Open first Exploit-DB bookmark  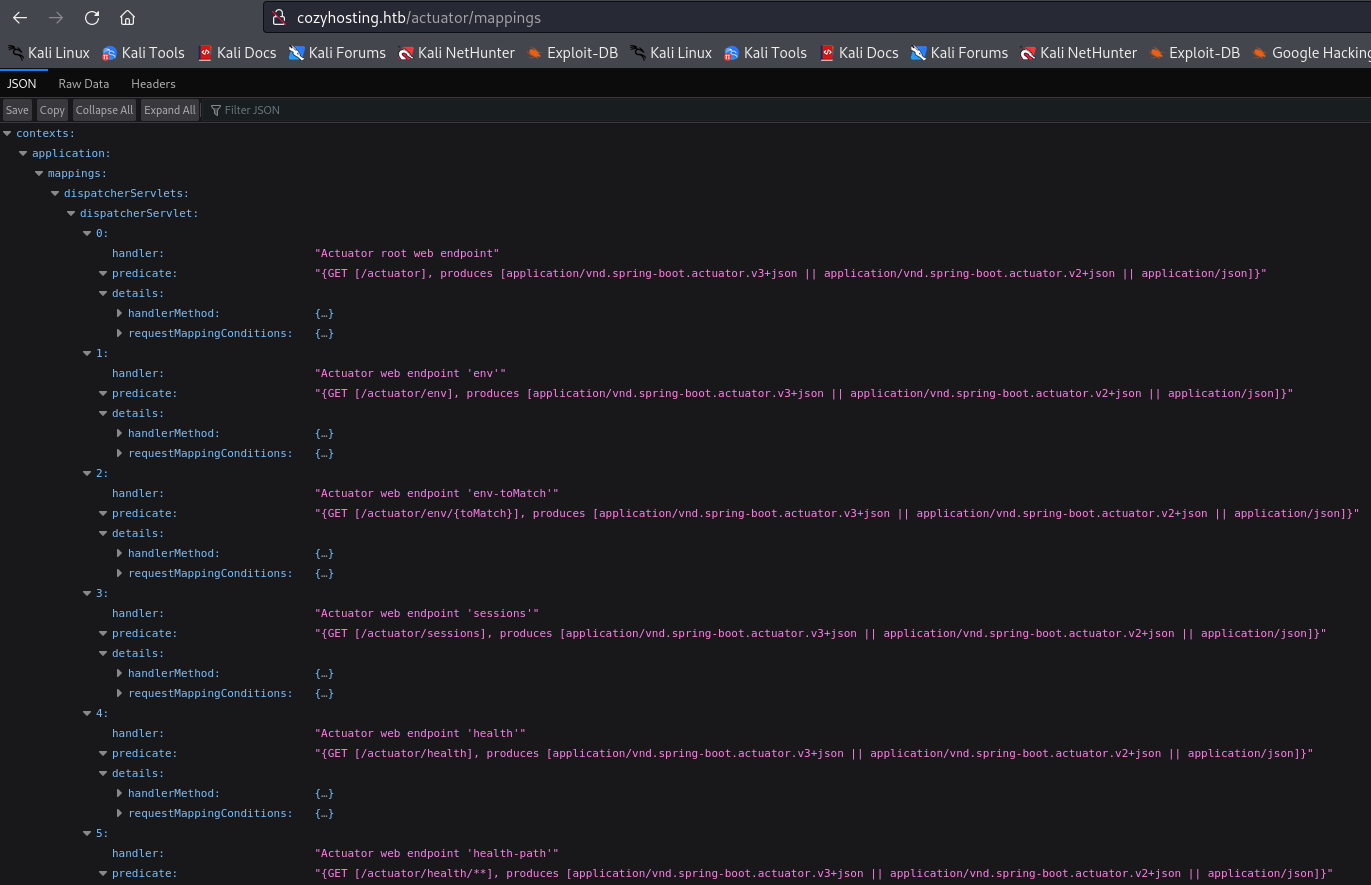coord(572,53)
